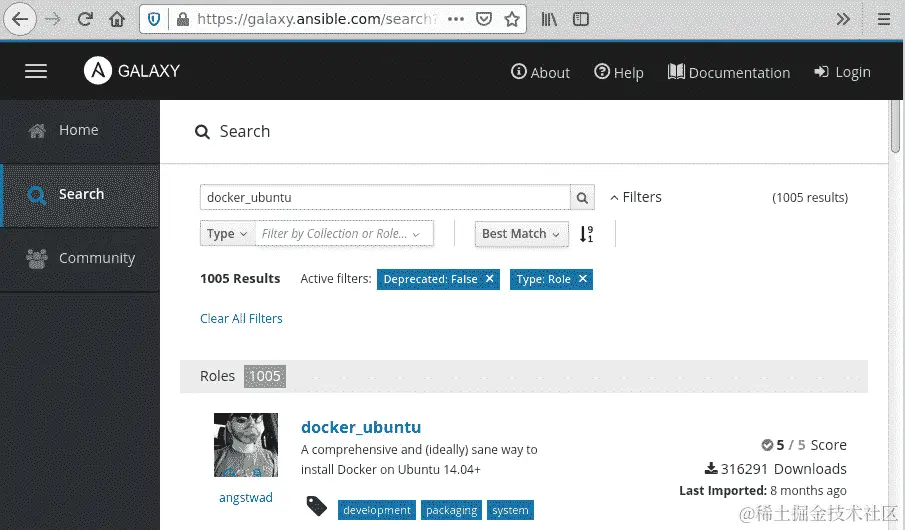The width and height of the screenshot is (905, 530).
Task: Click the (1005 results) text
Action: coord(810,197)
